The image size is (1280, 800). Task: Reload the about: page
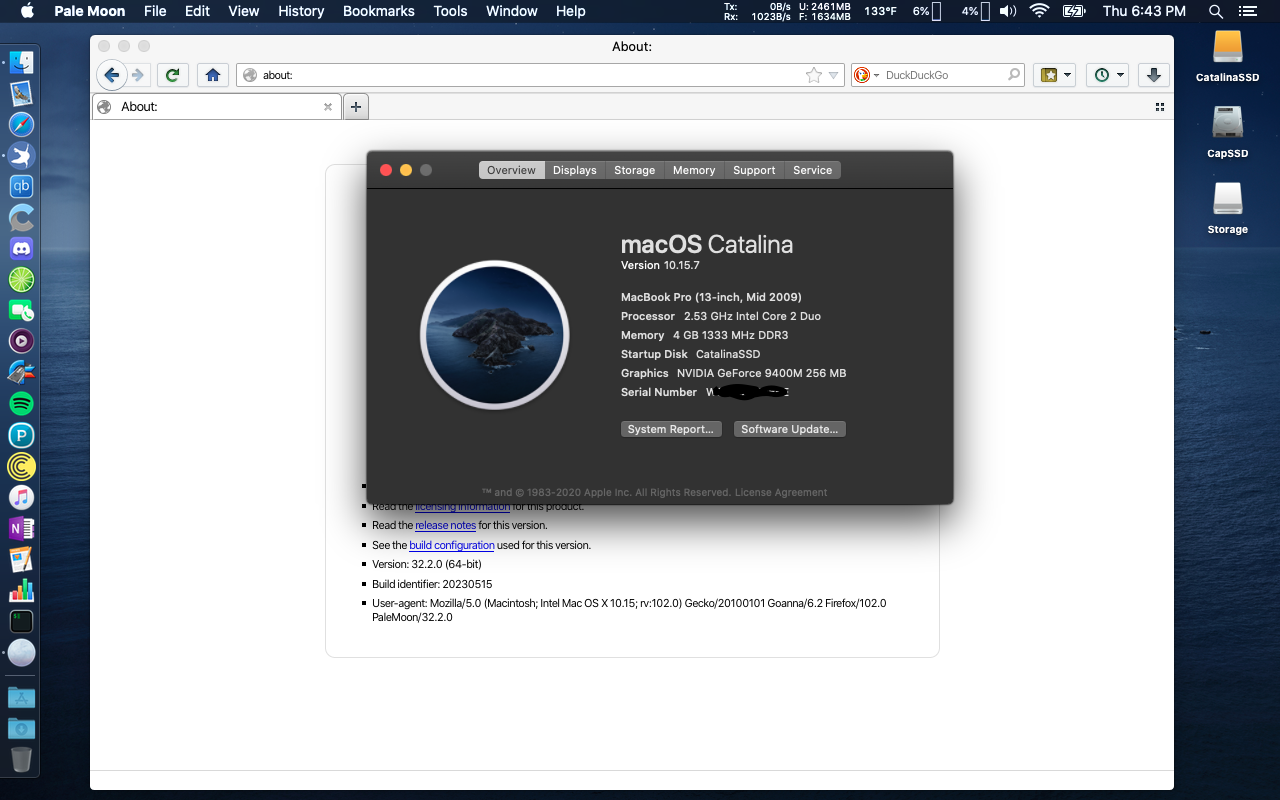click(173, 75)
